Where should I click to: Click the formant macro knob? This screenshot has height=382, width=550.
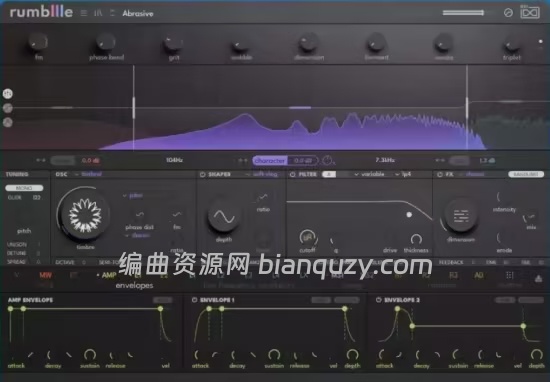tap(376, 43)
